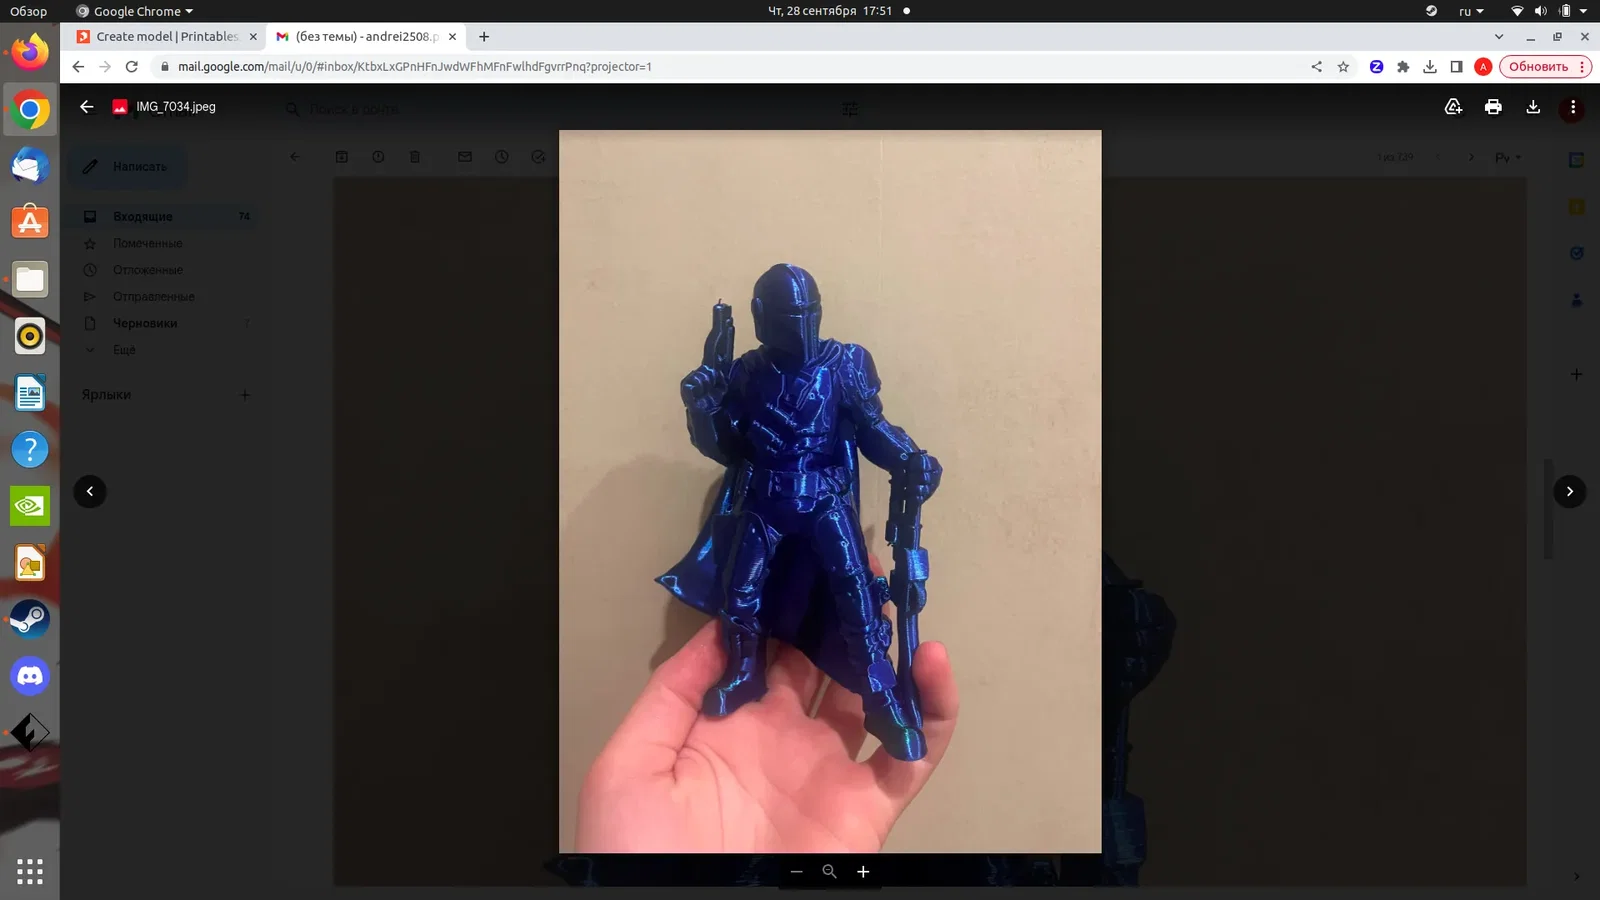Expand the tab search dropdown
This screenshot has width=1600, height=900.
point(1498,37)
